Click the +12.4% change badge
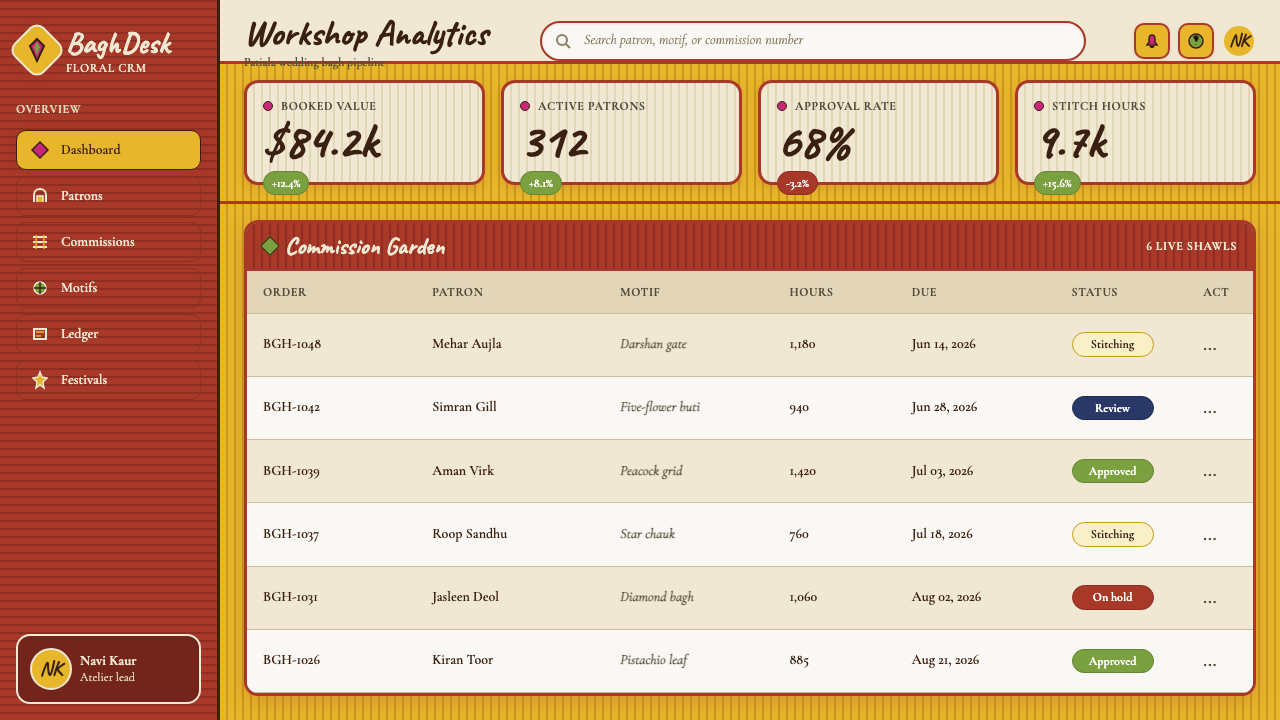 click(286, 184)
